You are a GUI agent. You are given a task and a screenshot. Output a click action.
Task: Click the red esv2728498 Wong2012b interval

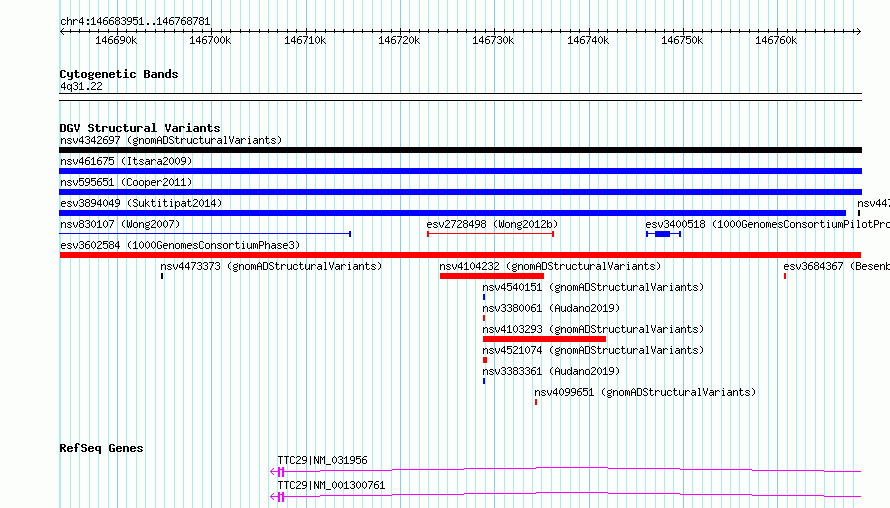coord(490,234)
